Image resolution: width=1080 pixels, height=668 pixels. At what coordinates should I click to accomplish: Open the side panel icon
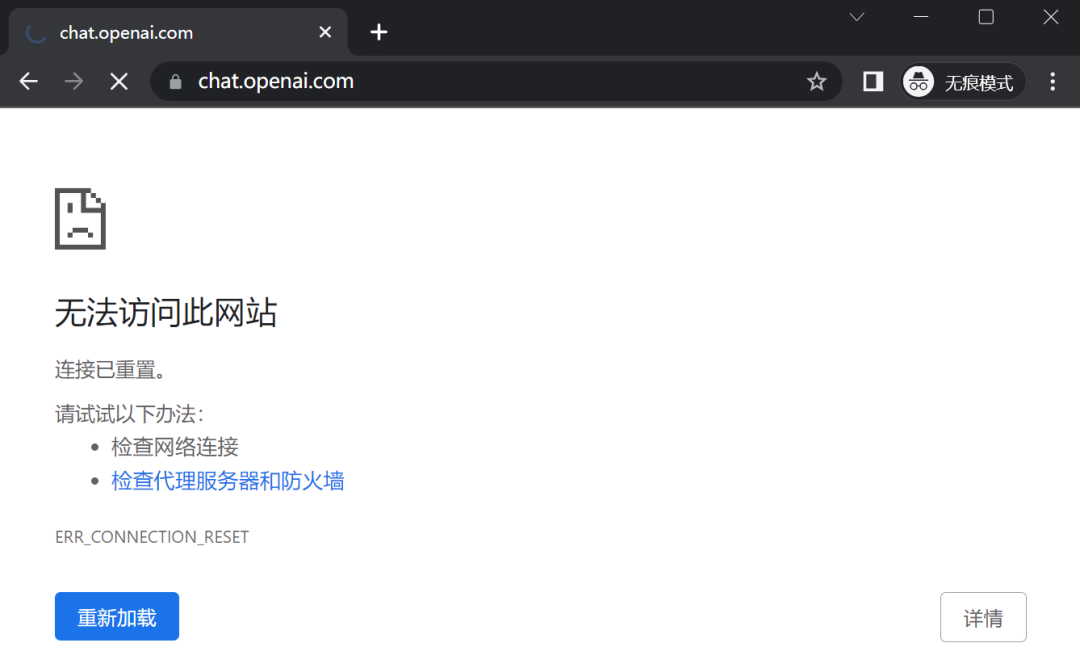pos(873,81)
